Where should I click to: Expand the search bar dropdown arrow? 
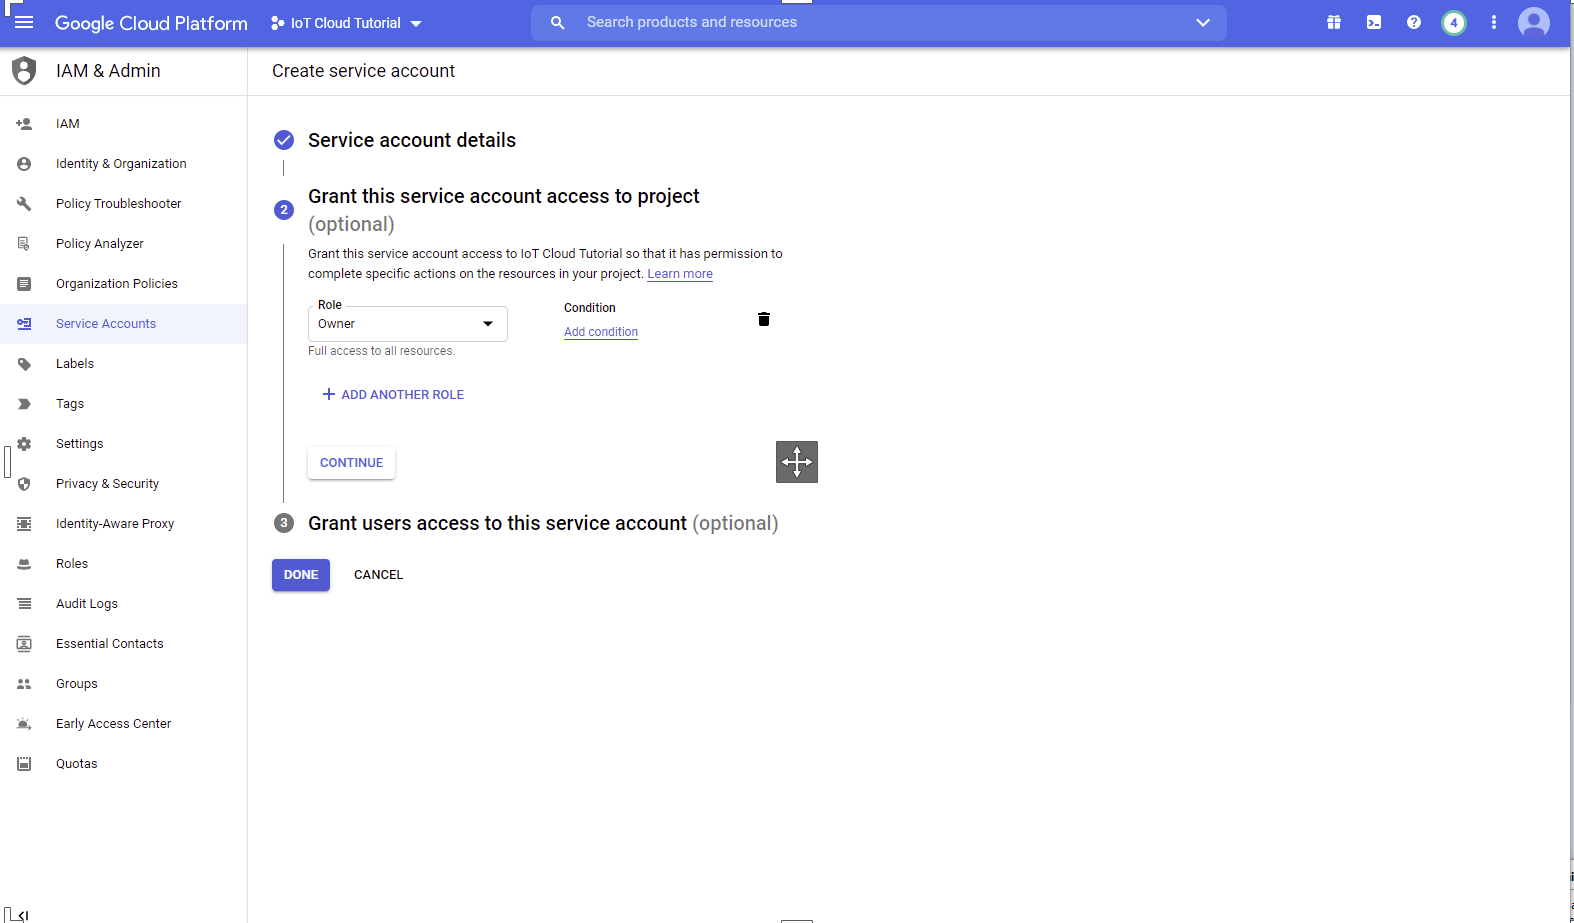coord(1203,22)
